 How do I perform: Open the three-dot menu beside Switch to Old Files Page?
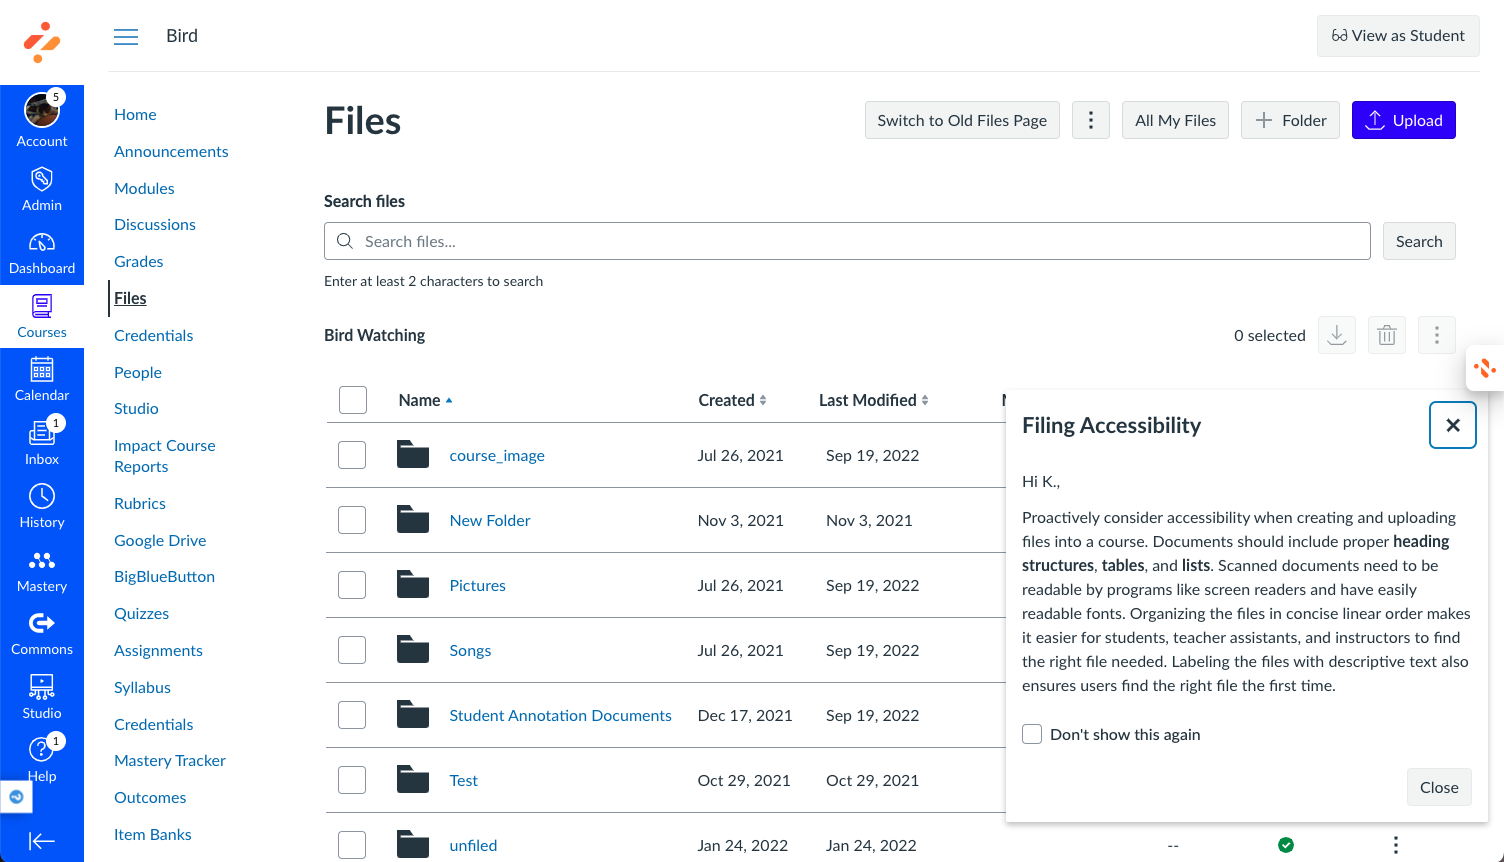coord(1091,120)
